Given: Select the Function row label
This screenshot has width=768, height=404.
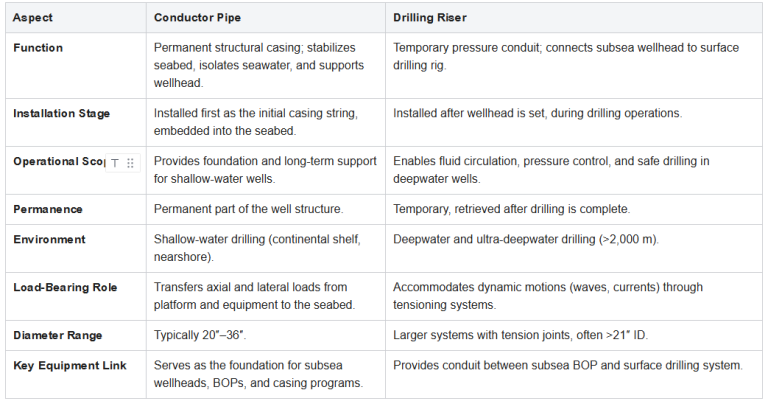Looking at the screenshot, I should [x=38, y=47].
